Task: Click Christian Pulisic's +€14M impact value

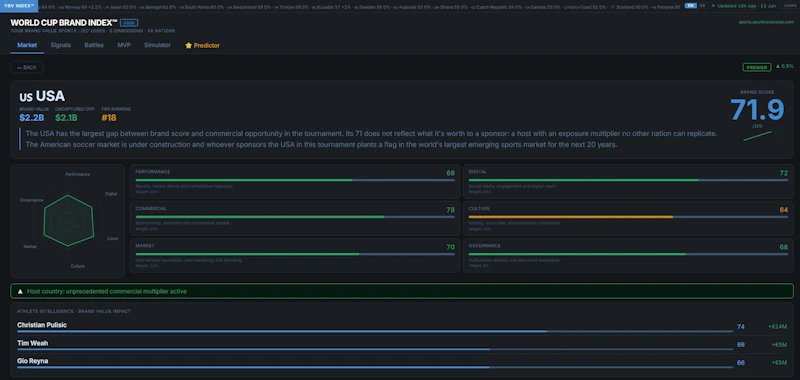Action: tap(778, 326)
